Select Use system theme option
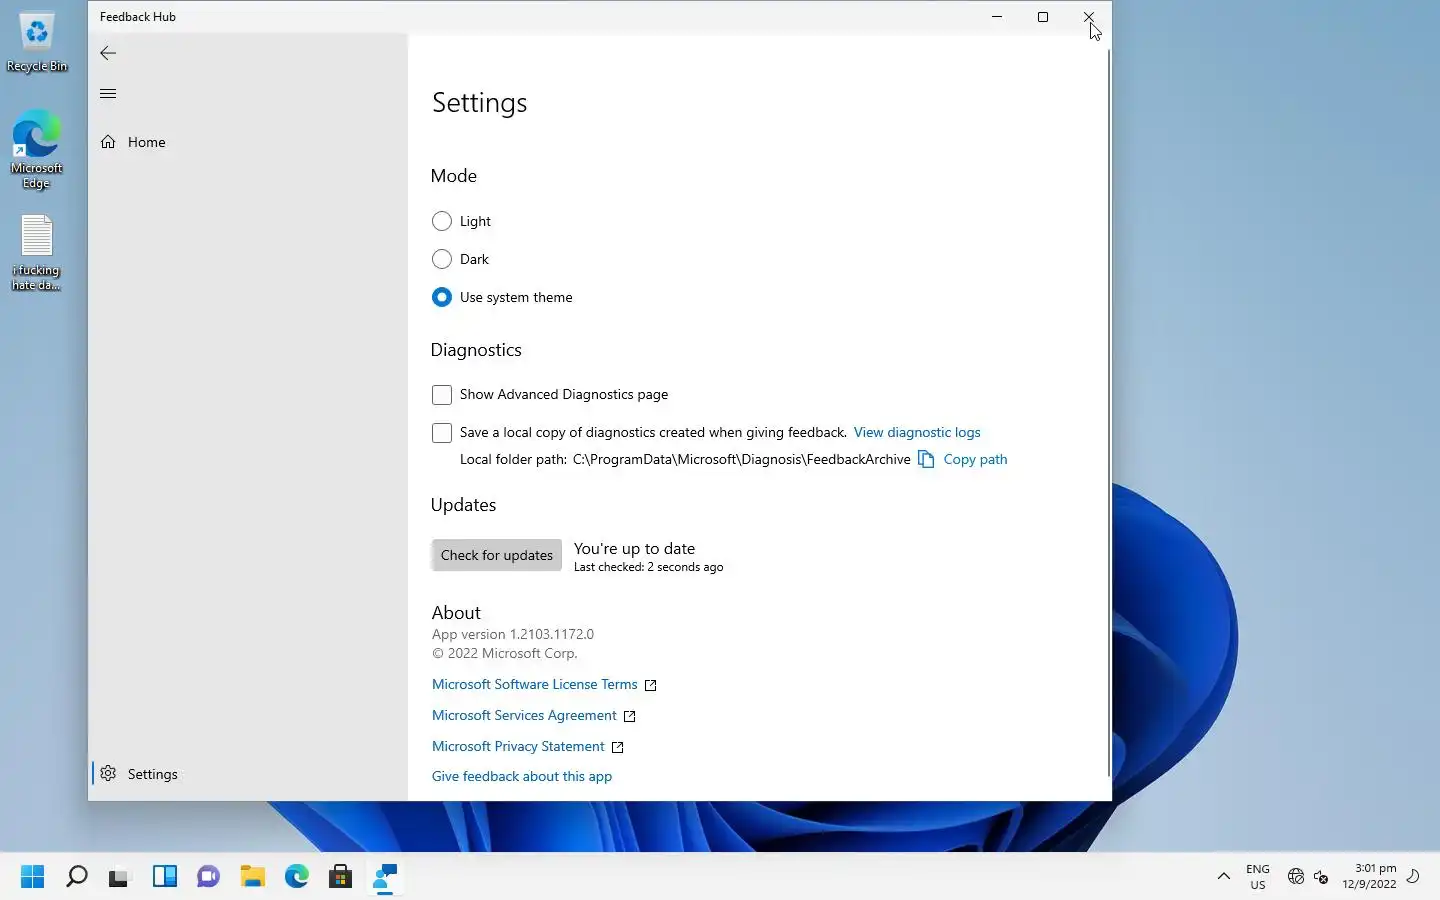This screenshot has height=900, width=1440. click(442, 297)
